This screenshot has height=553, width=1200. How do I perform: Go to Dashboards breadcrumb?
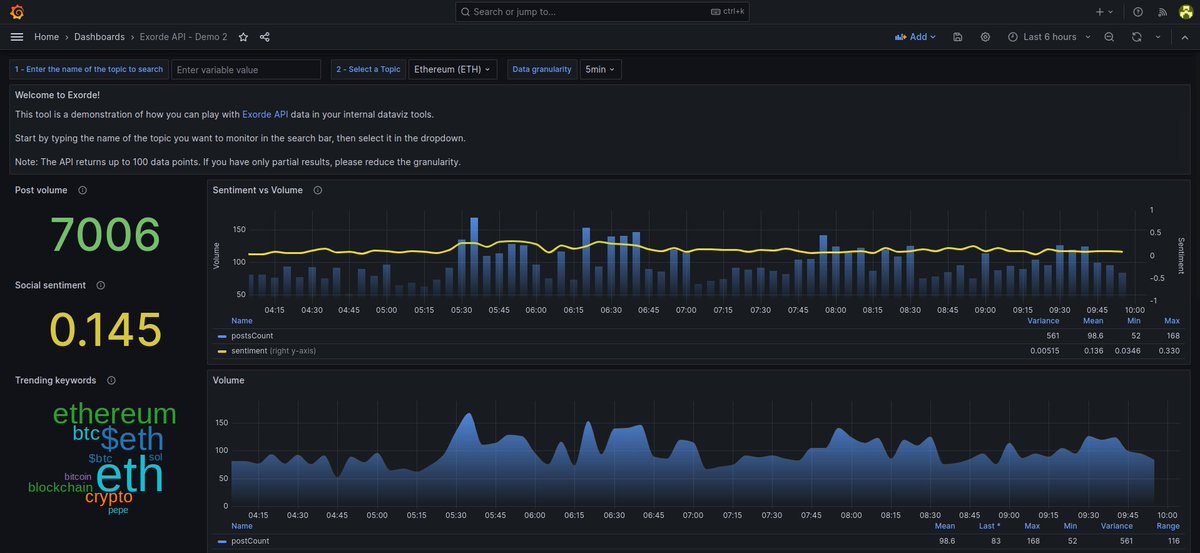(99, 37)
